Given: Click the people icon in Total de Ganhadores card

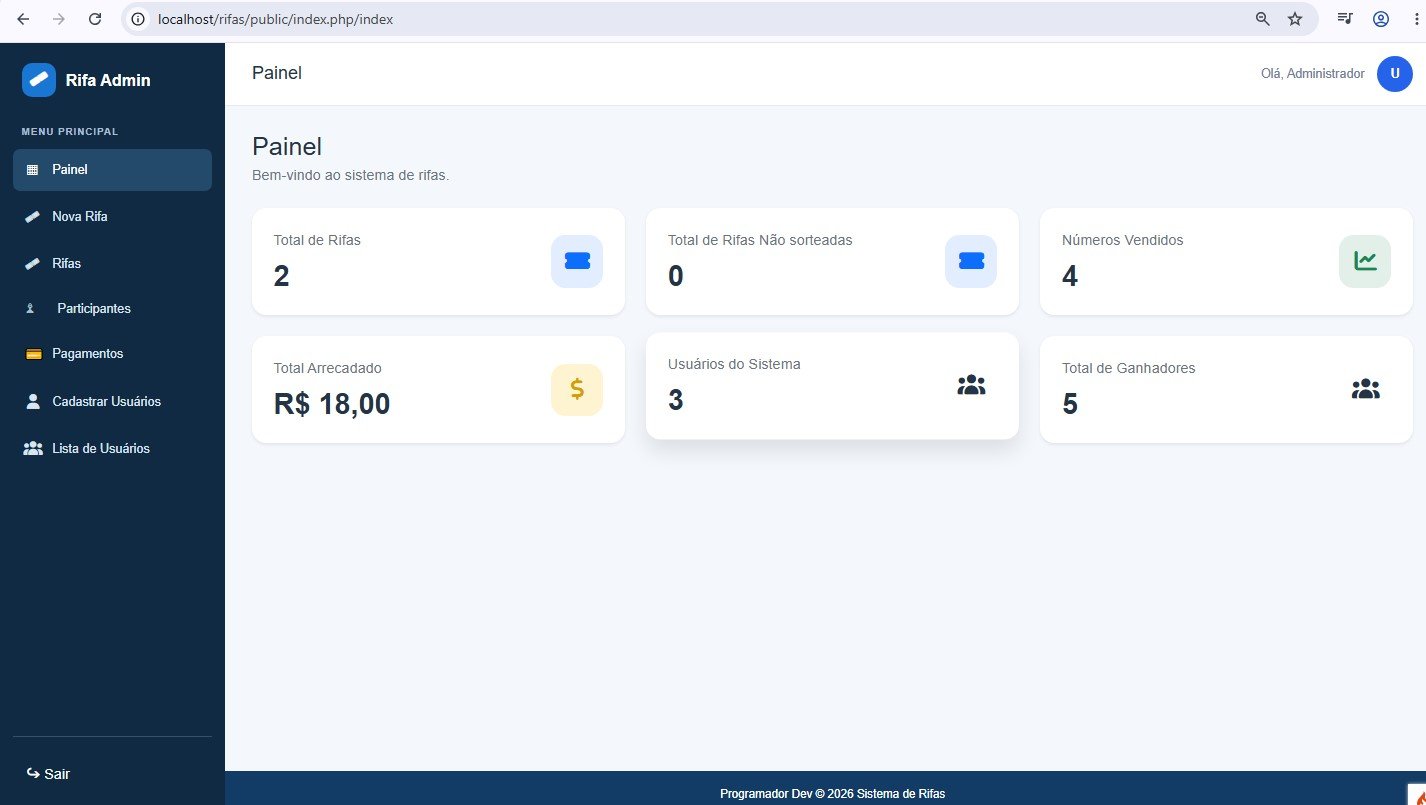Looking at the screenshot, I should coord(1365,389).
